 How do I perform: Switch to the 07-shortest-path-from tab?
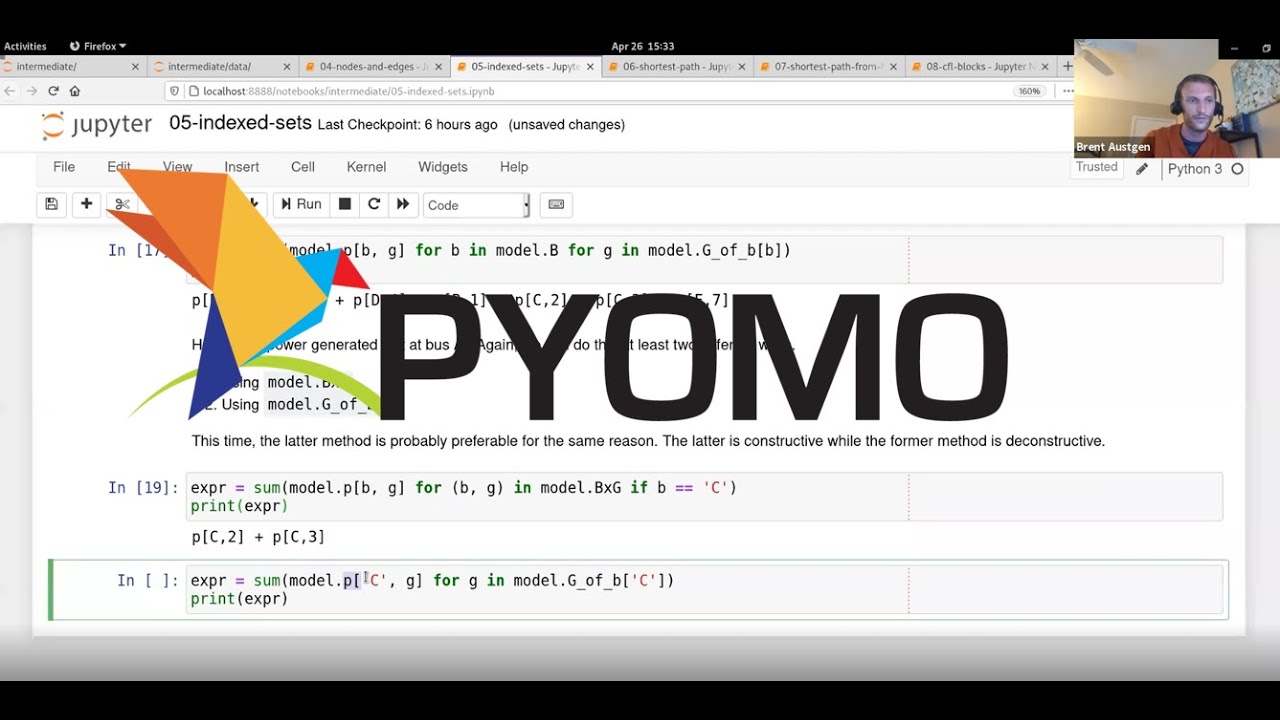[x=828, y=66]
